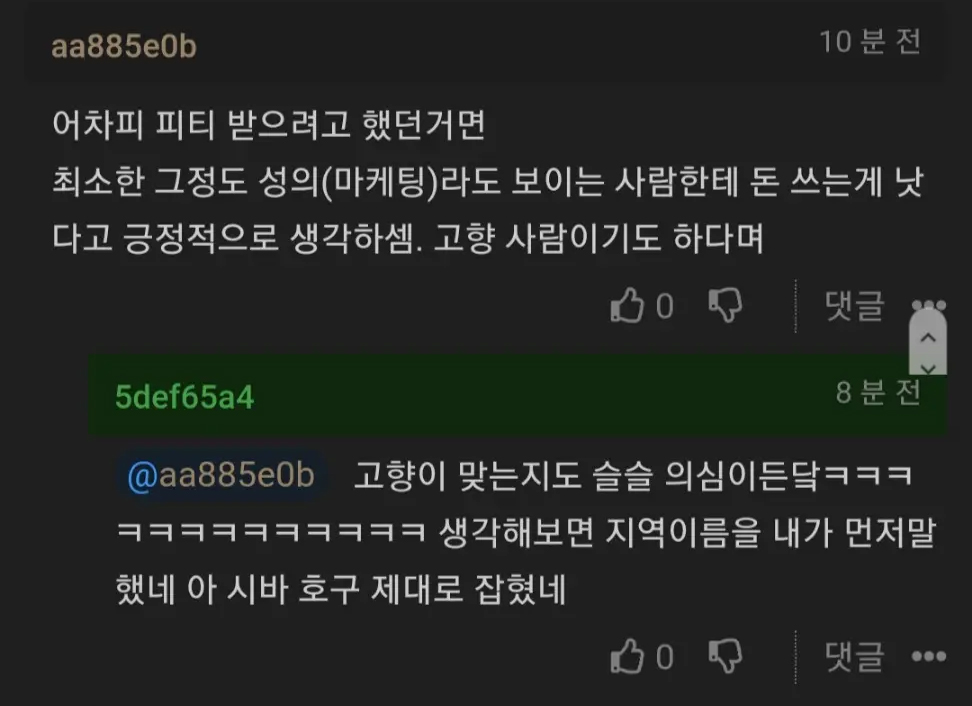Screen dimensions: 972x706
Task: Jump down with the floating down chevron
Action: (928, 368)
